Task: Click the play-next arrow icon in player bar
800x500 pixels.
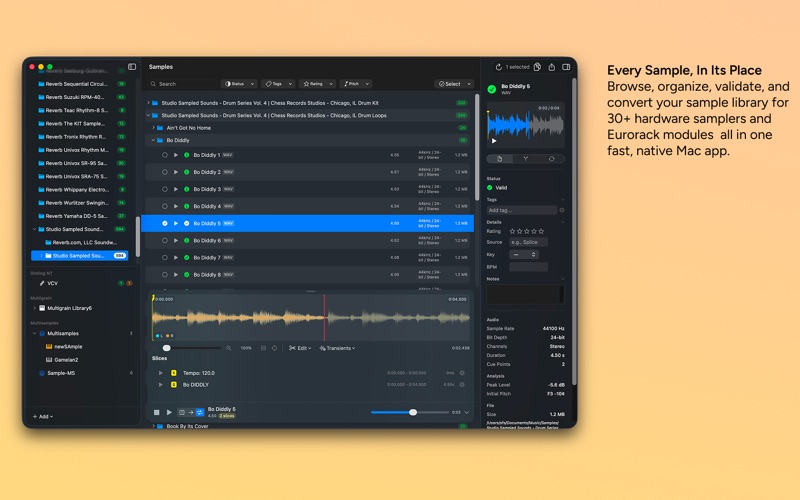Action: pyautogui.click(x=191, y=412)
